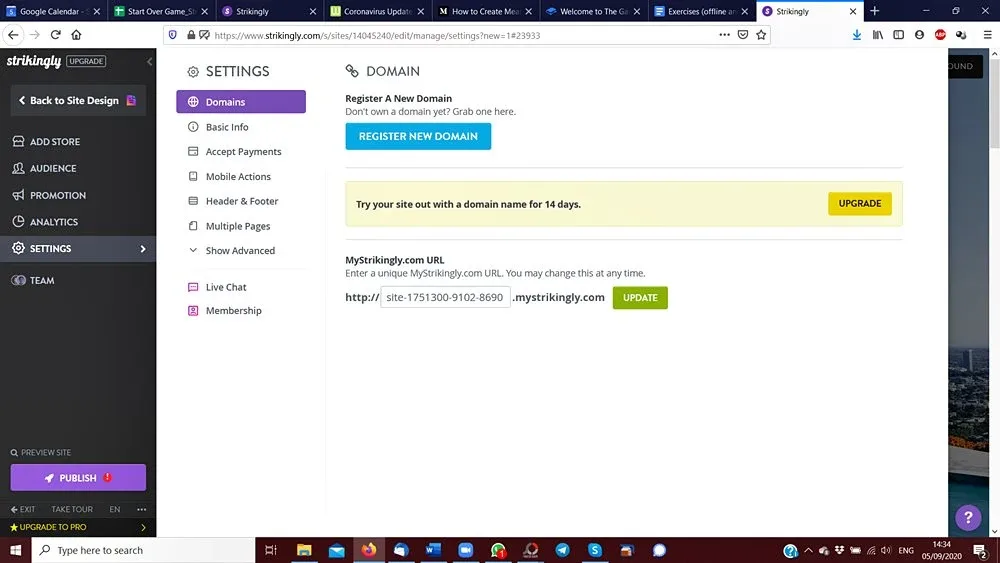Viewport: 1000px width, 563px height.
Task: Click the Adblock Plus extension icon
Action: coord(940,35)
